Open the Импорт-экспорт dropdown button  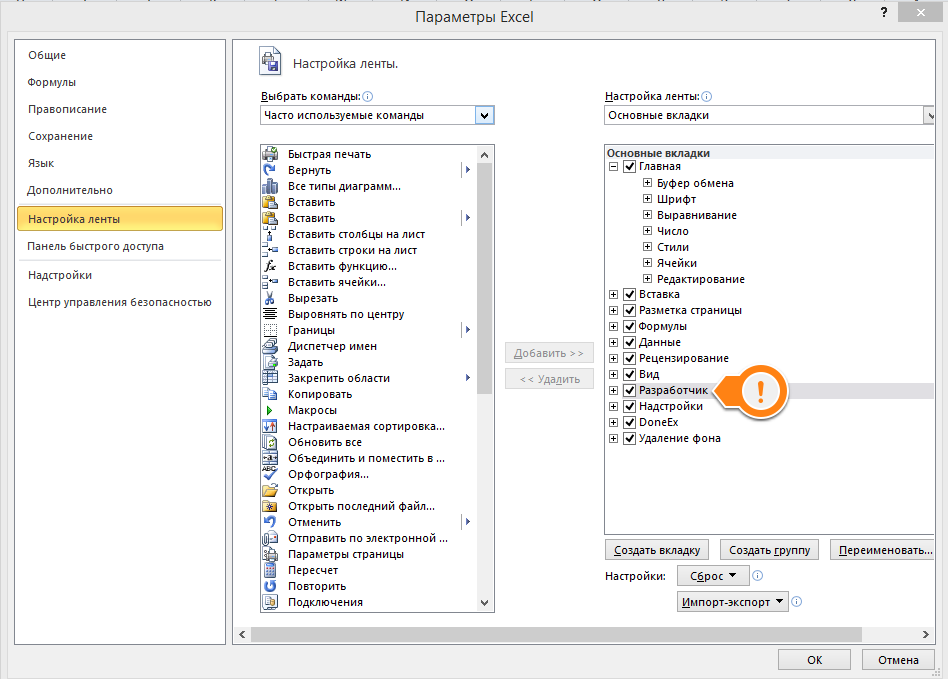(x=732, y=602)
